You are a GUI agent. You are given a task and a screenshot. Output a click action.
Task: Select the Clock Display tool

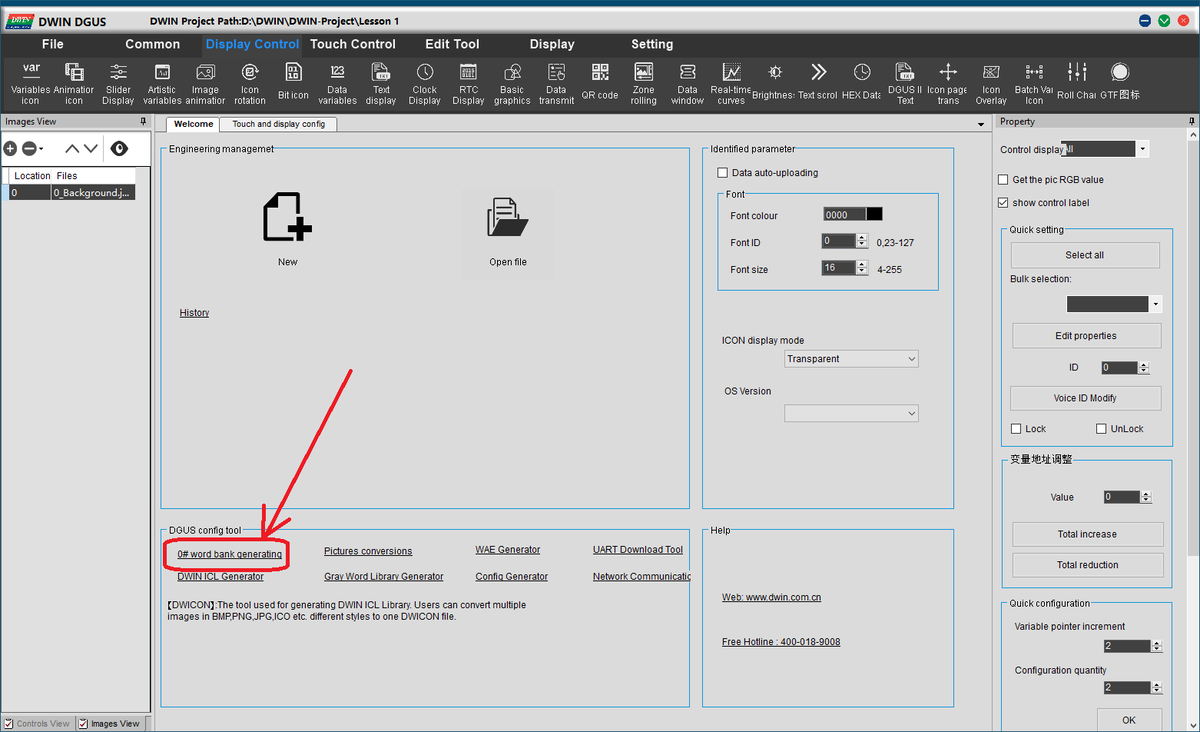point(425,82)
